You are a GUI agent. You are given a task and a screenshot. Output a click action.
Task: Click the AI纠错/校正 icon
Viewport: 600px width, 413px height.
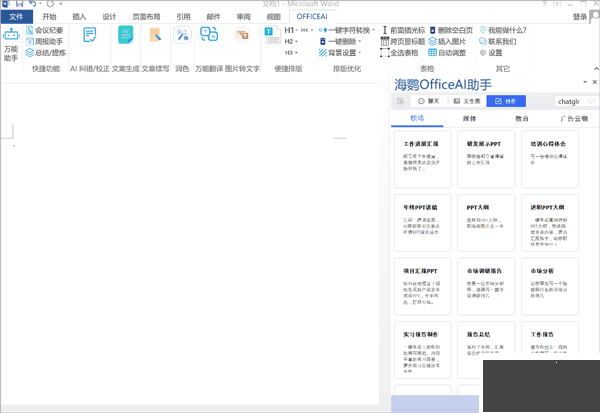pyautogui.click(x=90, y=36)
